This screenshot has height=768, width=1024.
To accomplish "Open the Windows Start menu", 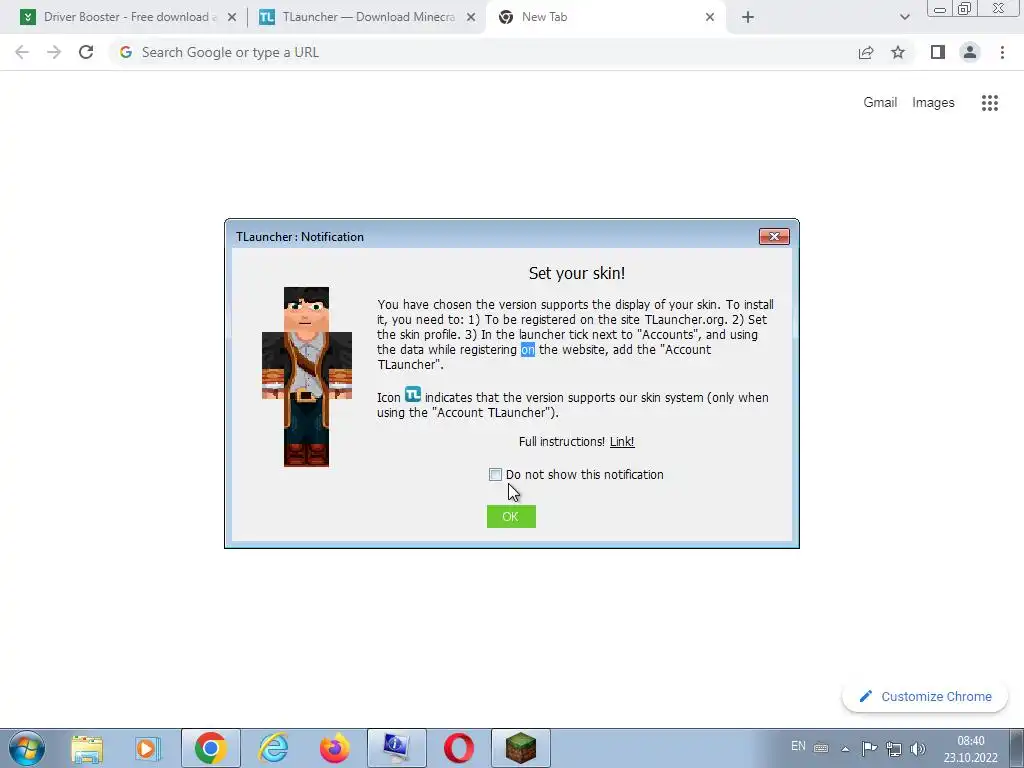I will point(27,748).
